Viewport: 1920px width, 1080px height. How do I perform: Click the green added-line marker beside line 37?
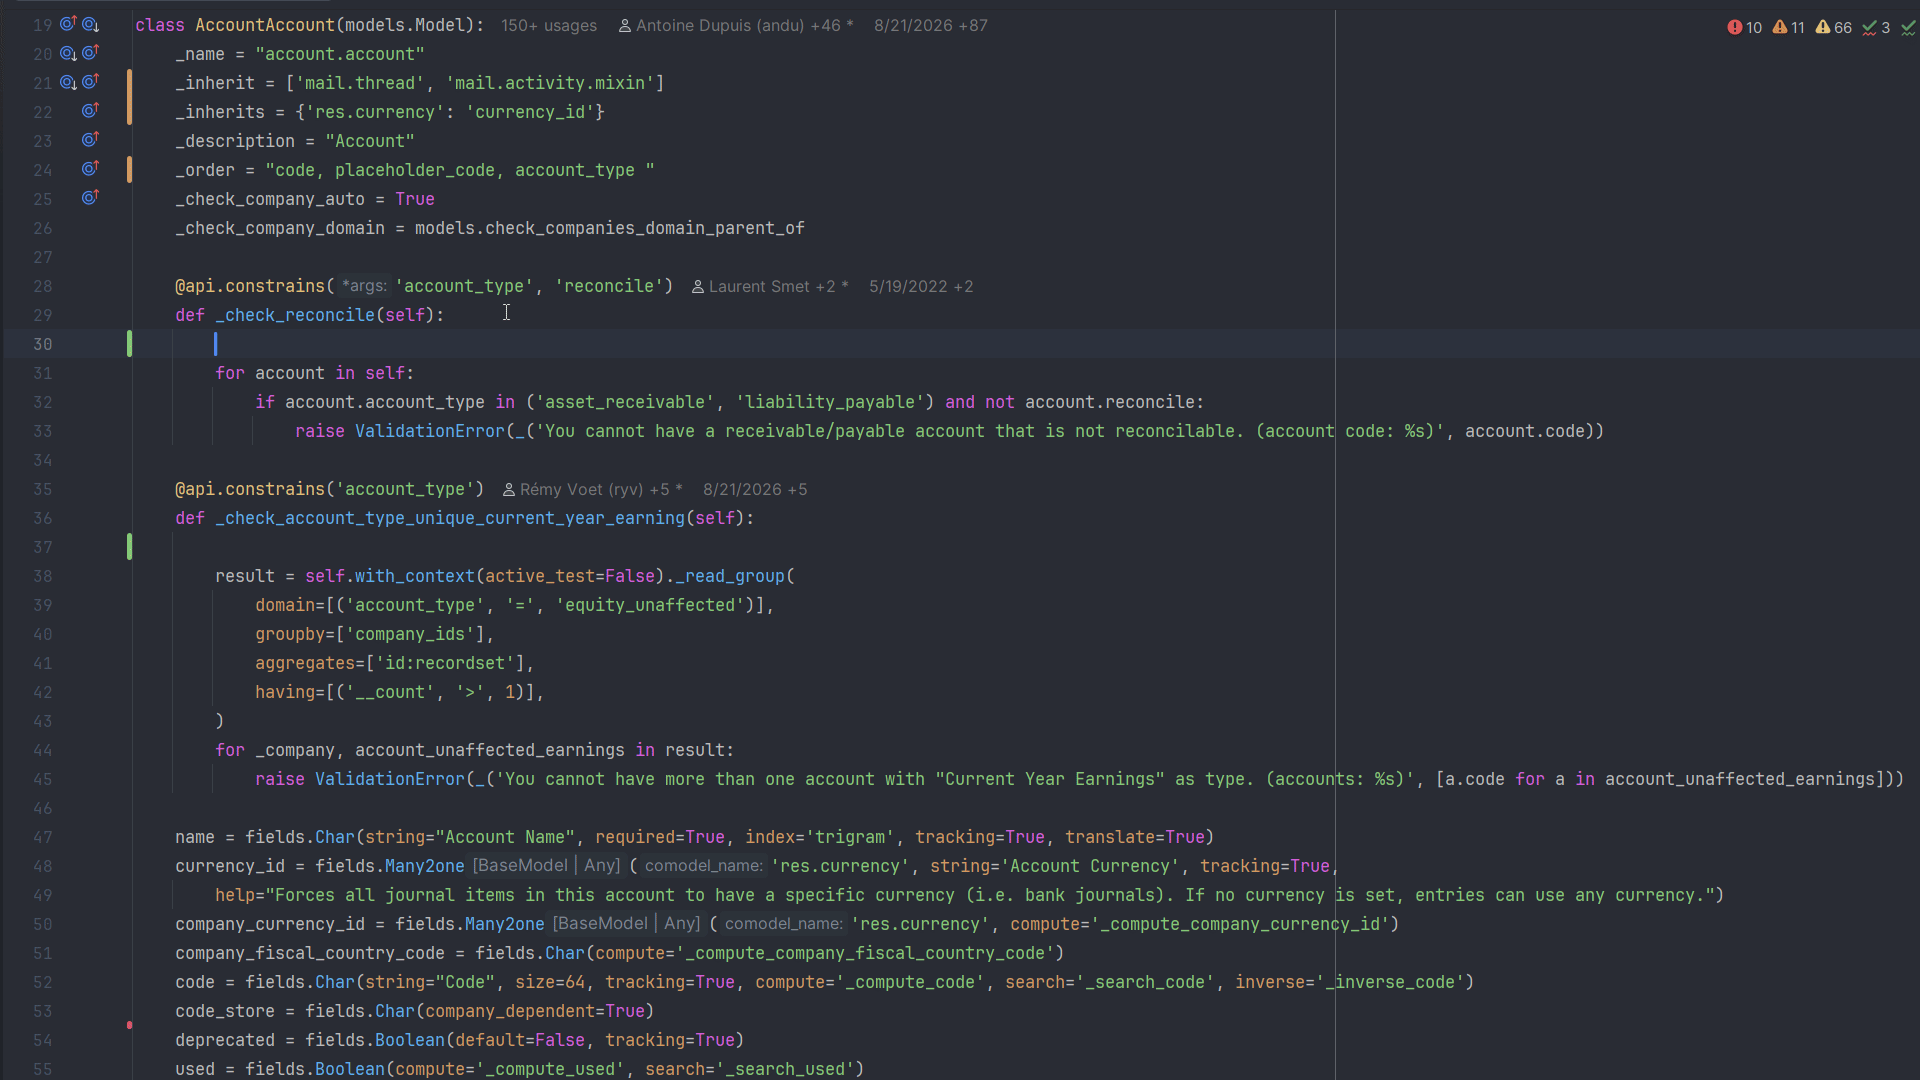pos(129,547)
